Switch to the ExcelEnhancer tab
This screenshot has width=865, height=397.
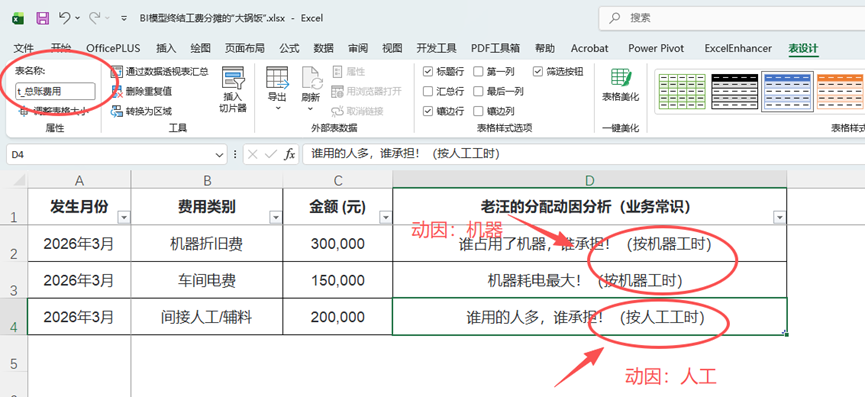tap(738, 49)
